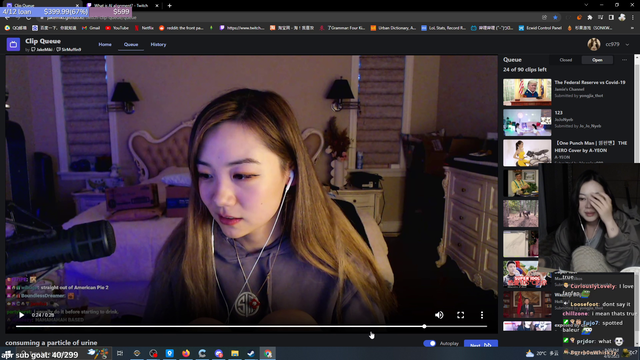Expand the cc979 account dropdown

(x=627, y=44)
